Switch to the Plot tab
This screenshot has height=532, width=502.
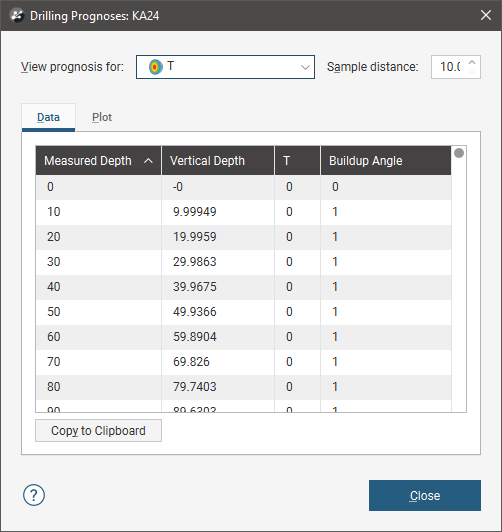[102, 117]
